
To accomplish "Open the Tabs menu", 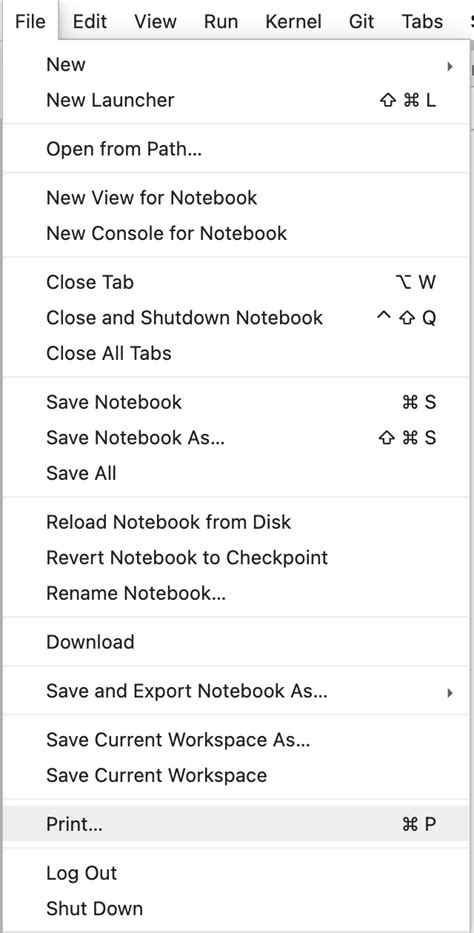I will (x=422, y=21).
